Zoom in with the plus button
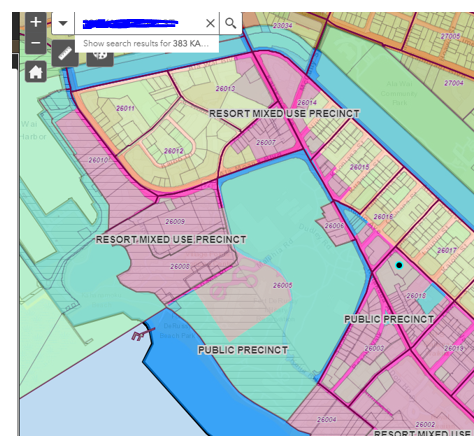This screenshot has width=474, height=444. pyautogui.click(x=36, y=22)
